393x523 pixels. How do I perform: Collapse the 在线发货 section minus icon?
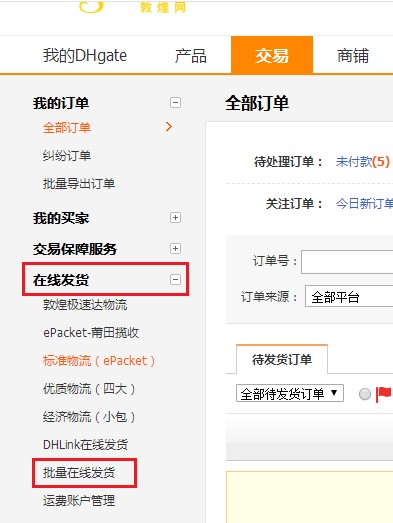tap(175, 280)
